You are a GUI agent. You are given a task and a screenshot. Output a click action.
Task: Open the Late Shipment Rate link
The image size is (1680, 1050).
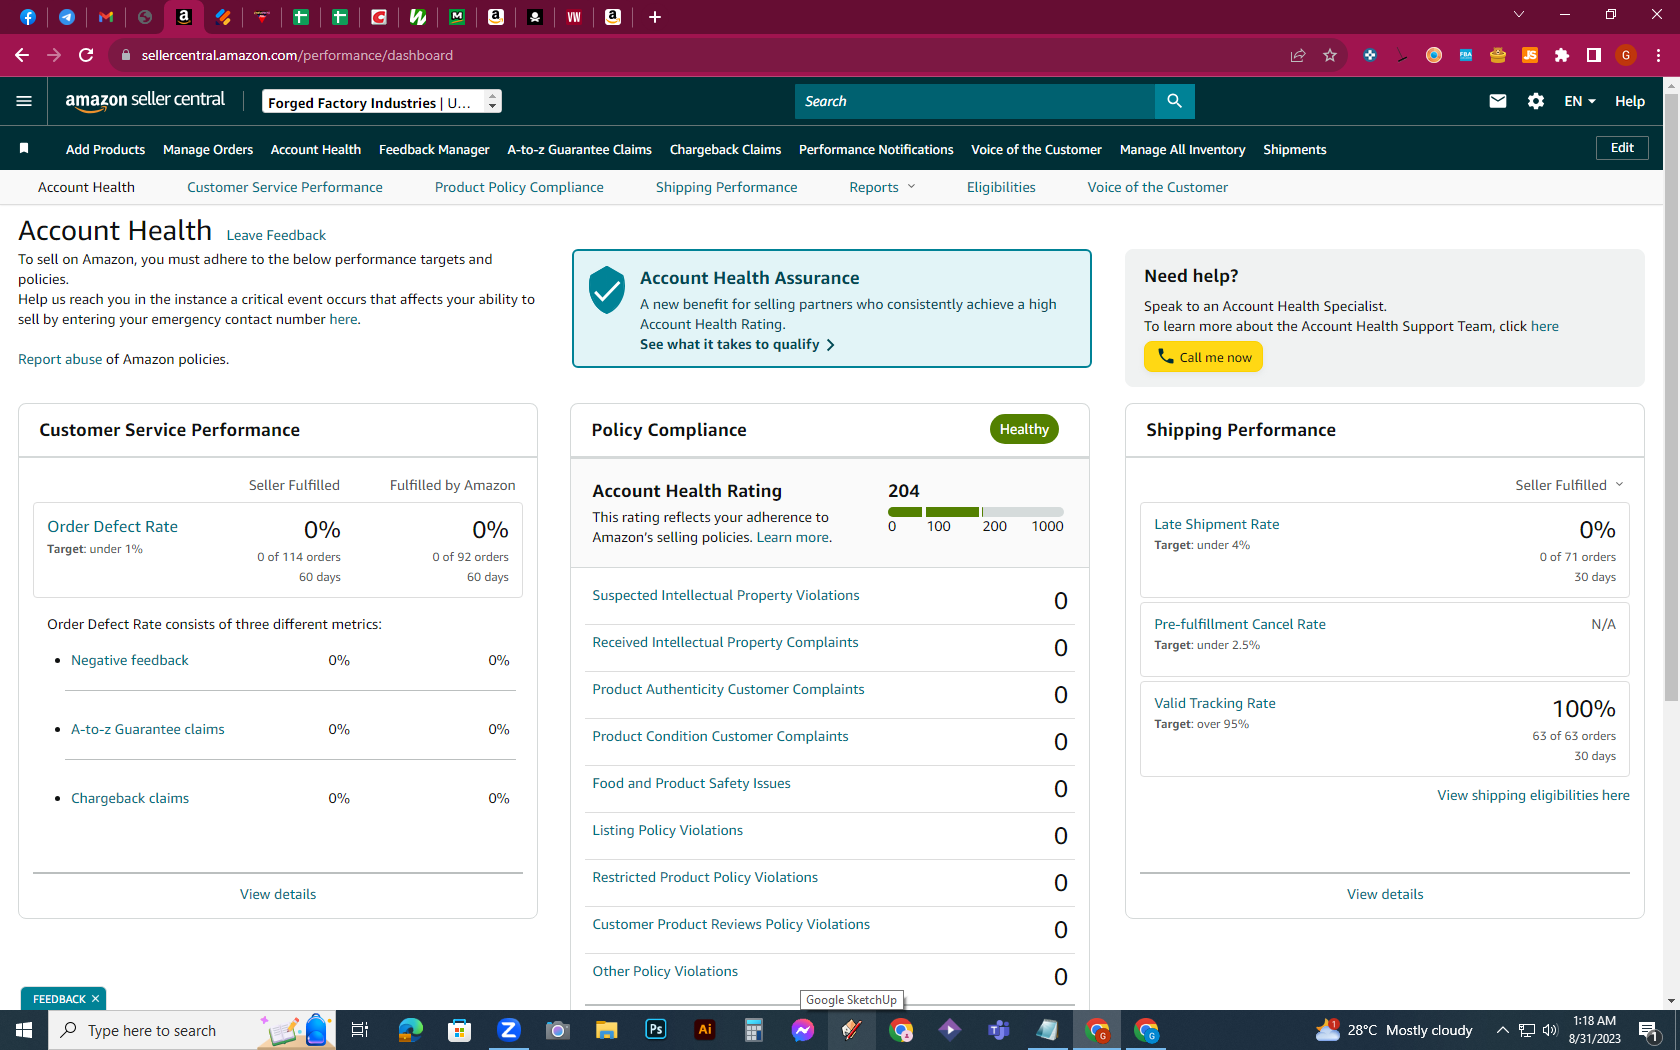[1217, 524]
